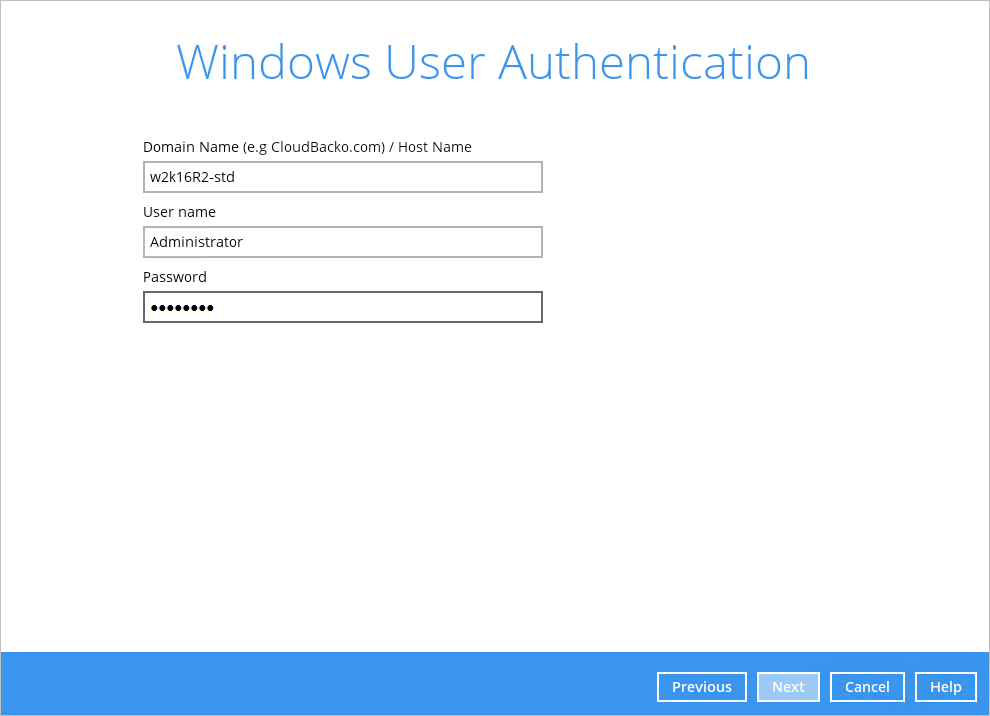990x716 pixels.
Task: Place cursor on the "Administrator" entry
Action: (196, 242)
